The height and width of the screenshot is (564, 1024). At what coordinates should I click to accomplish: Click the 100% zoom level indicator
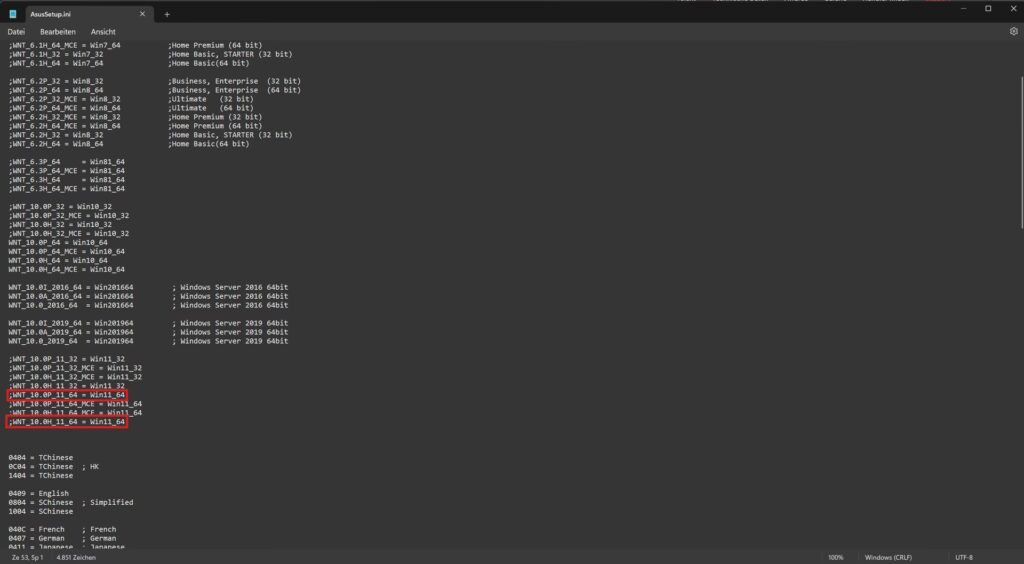point(835,557)
